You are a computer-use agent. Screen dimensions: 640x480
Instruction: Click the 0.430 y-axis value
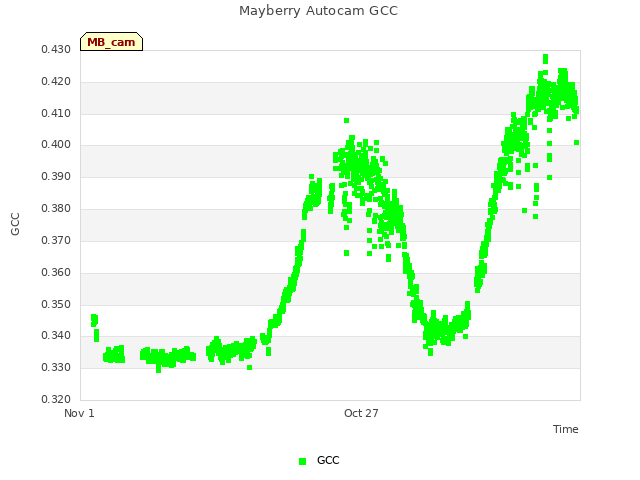(x=56, y=50)
